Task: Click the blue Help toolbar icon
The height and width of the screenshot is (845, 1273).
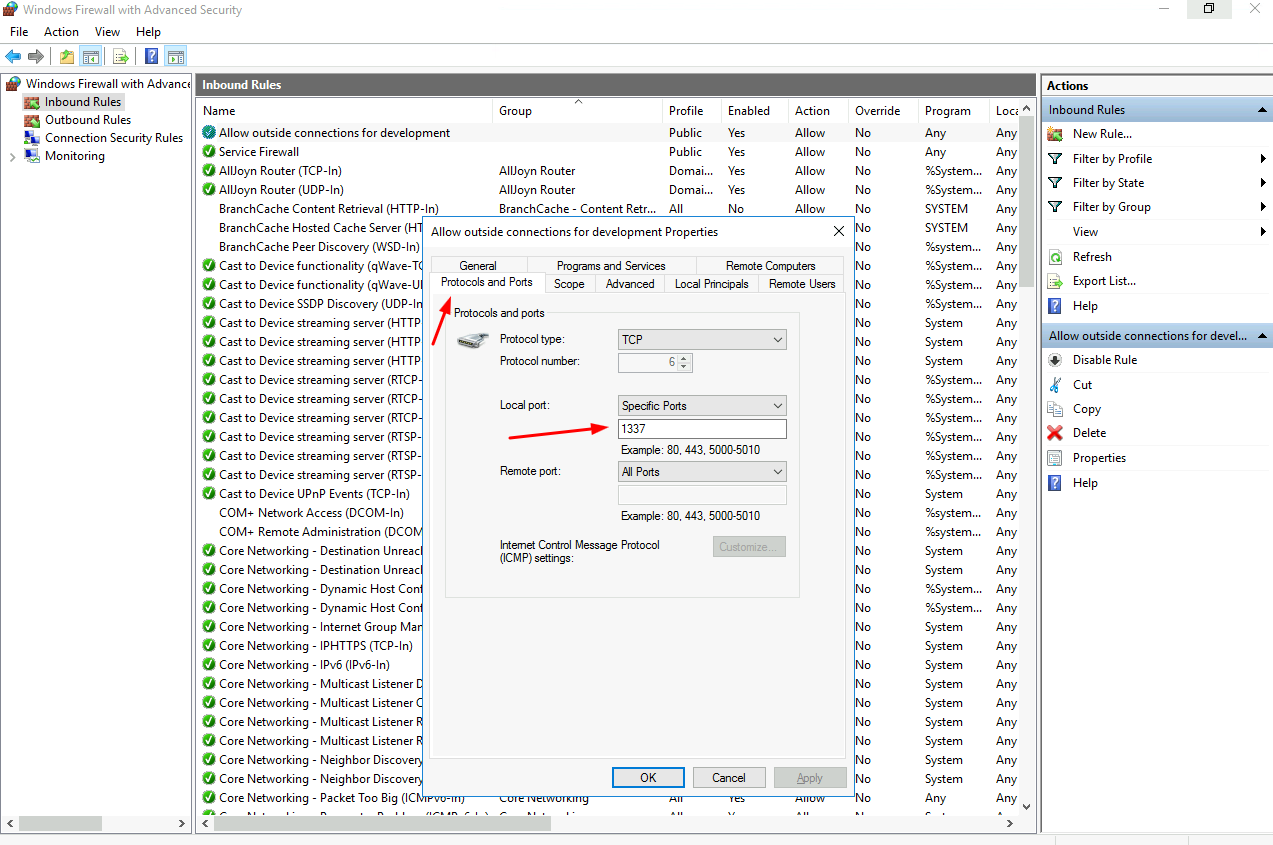Action: tap(151, 57)
